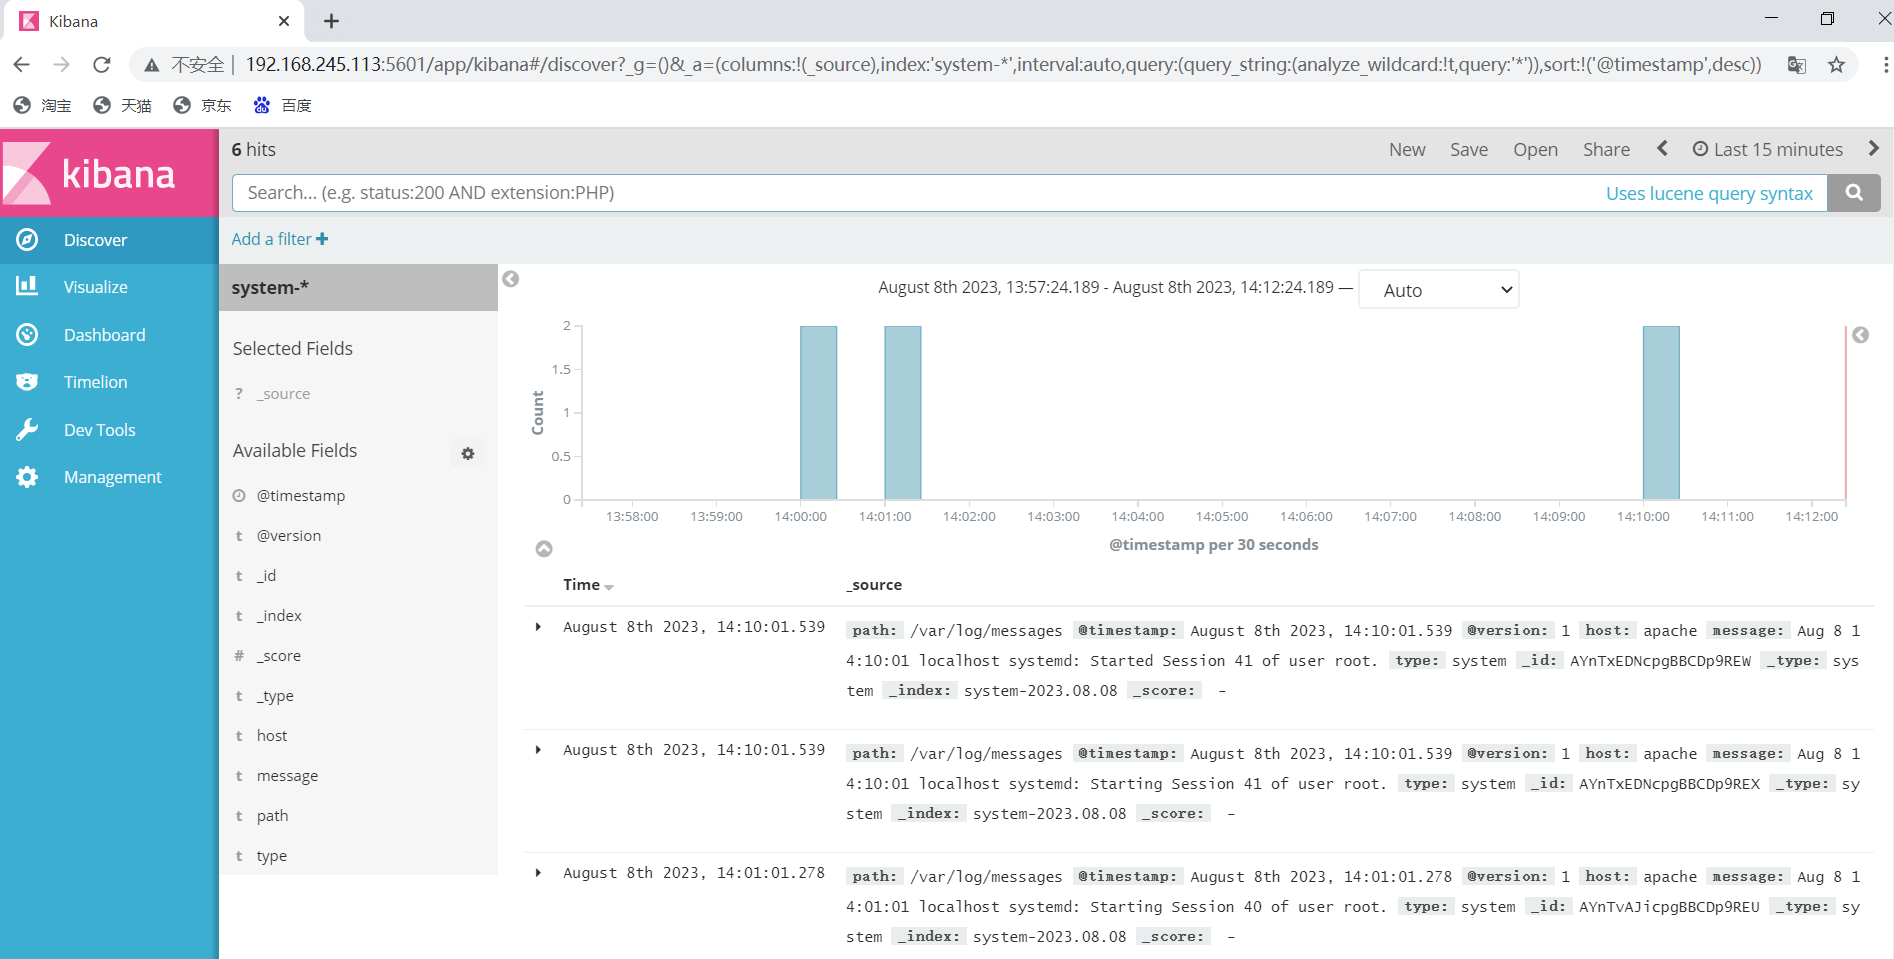The height and width of the screenshot is (959, 1894).
Task: Go back in browser history
Action: click(21, 65)
